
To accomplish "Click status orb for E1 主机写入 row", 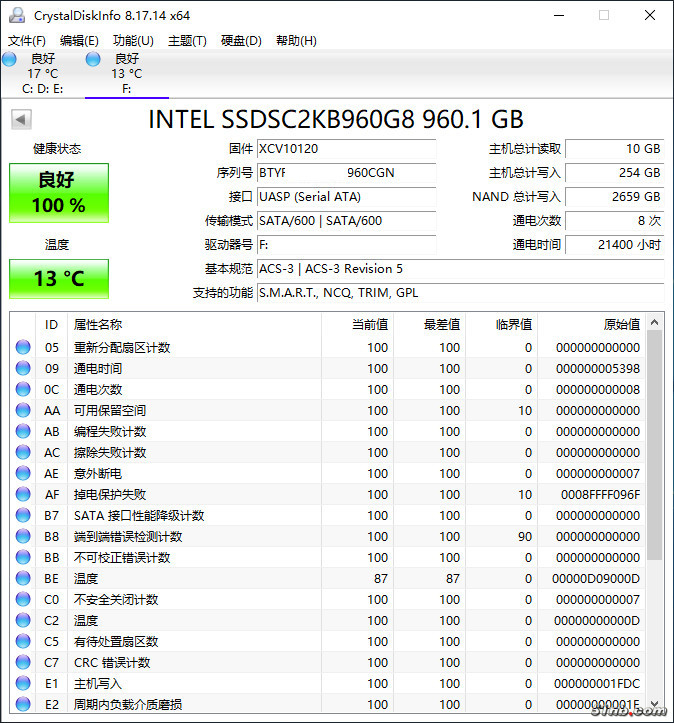I will [23, 683].
